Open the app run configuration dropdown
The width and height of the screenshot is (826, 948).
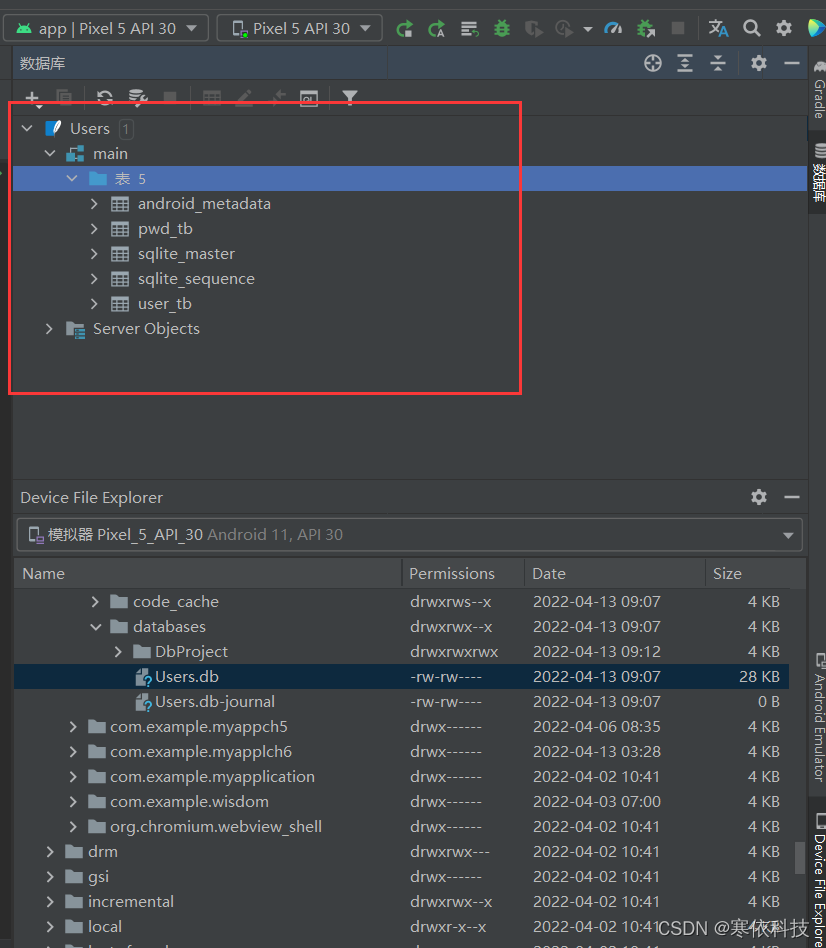click(x=106, y=28)
